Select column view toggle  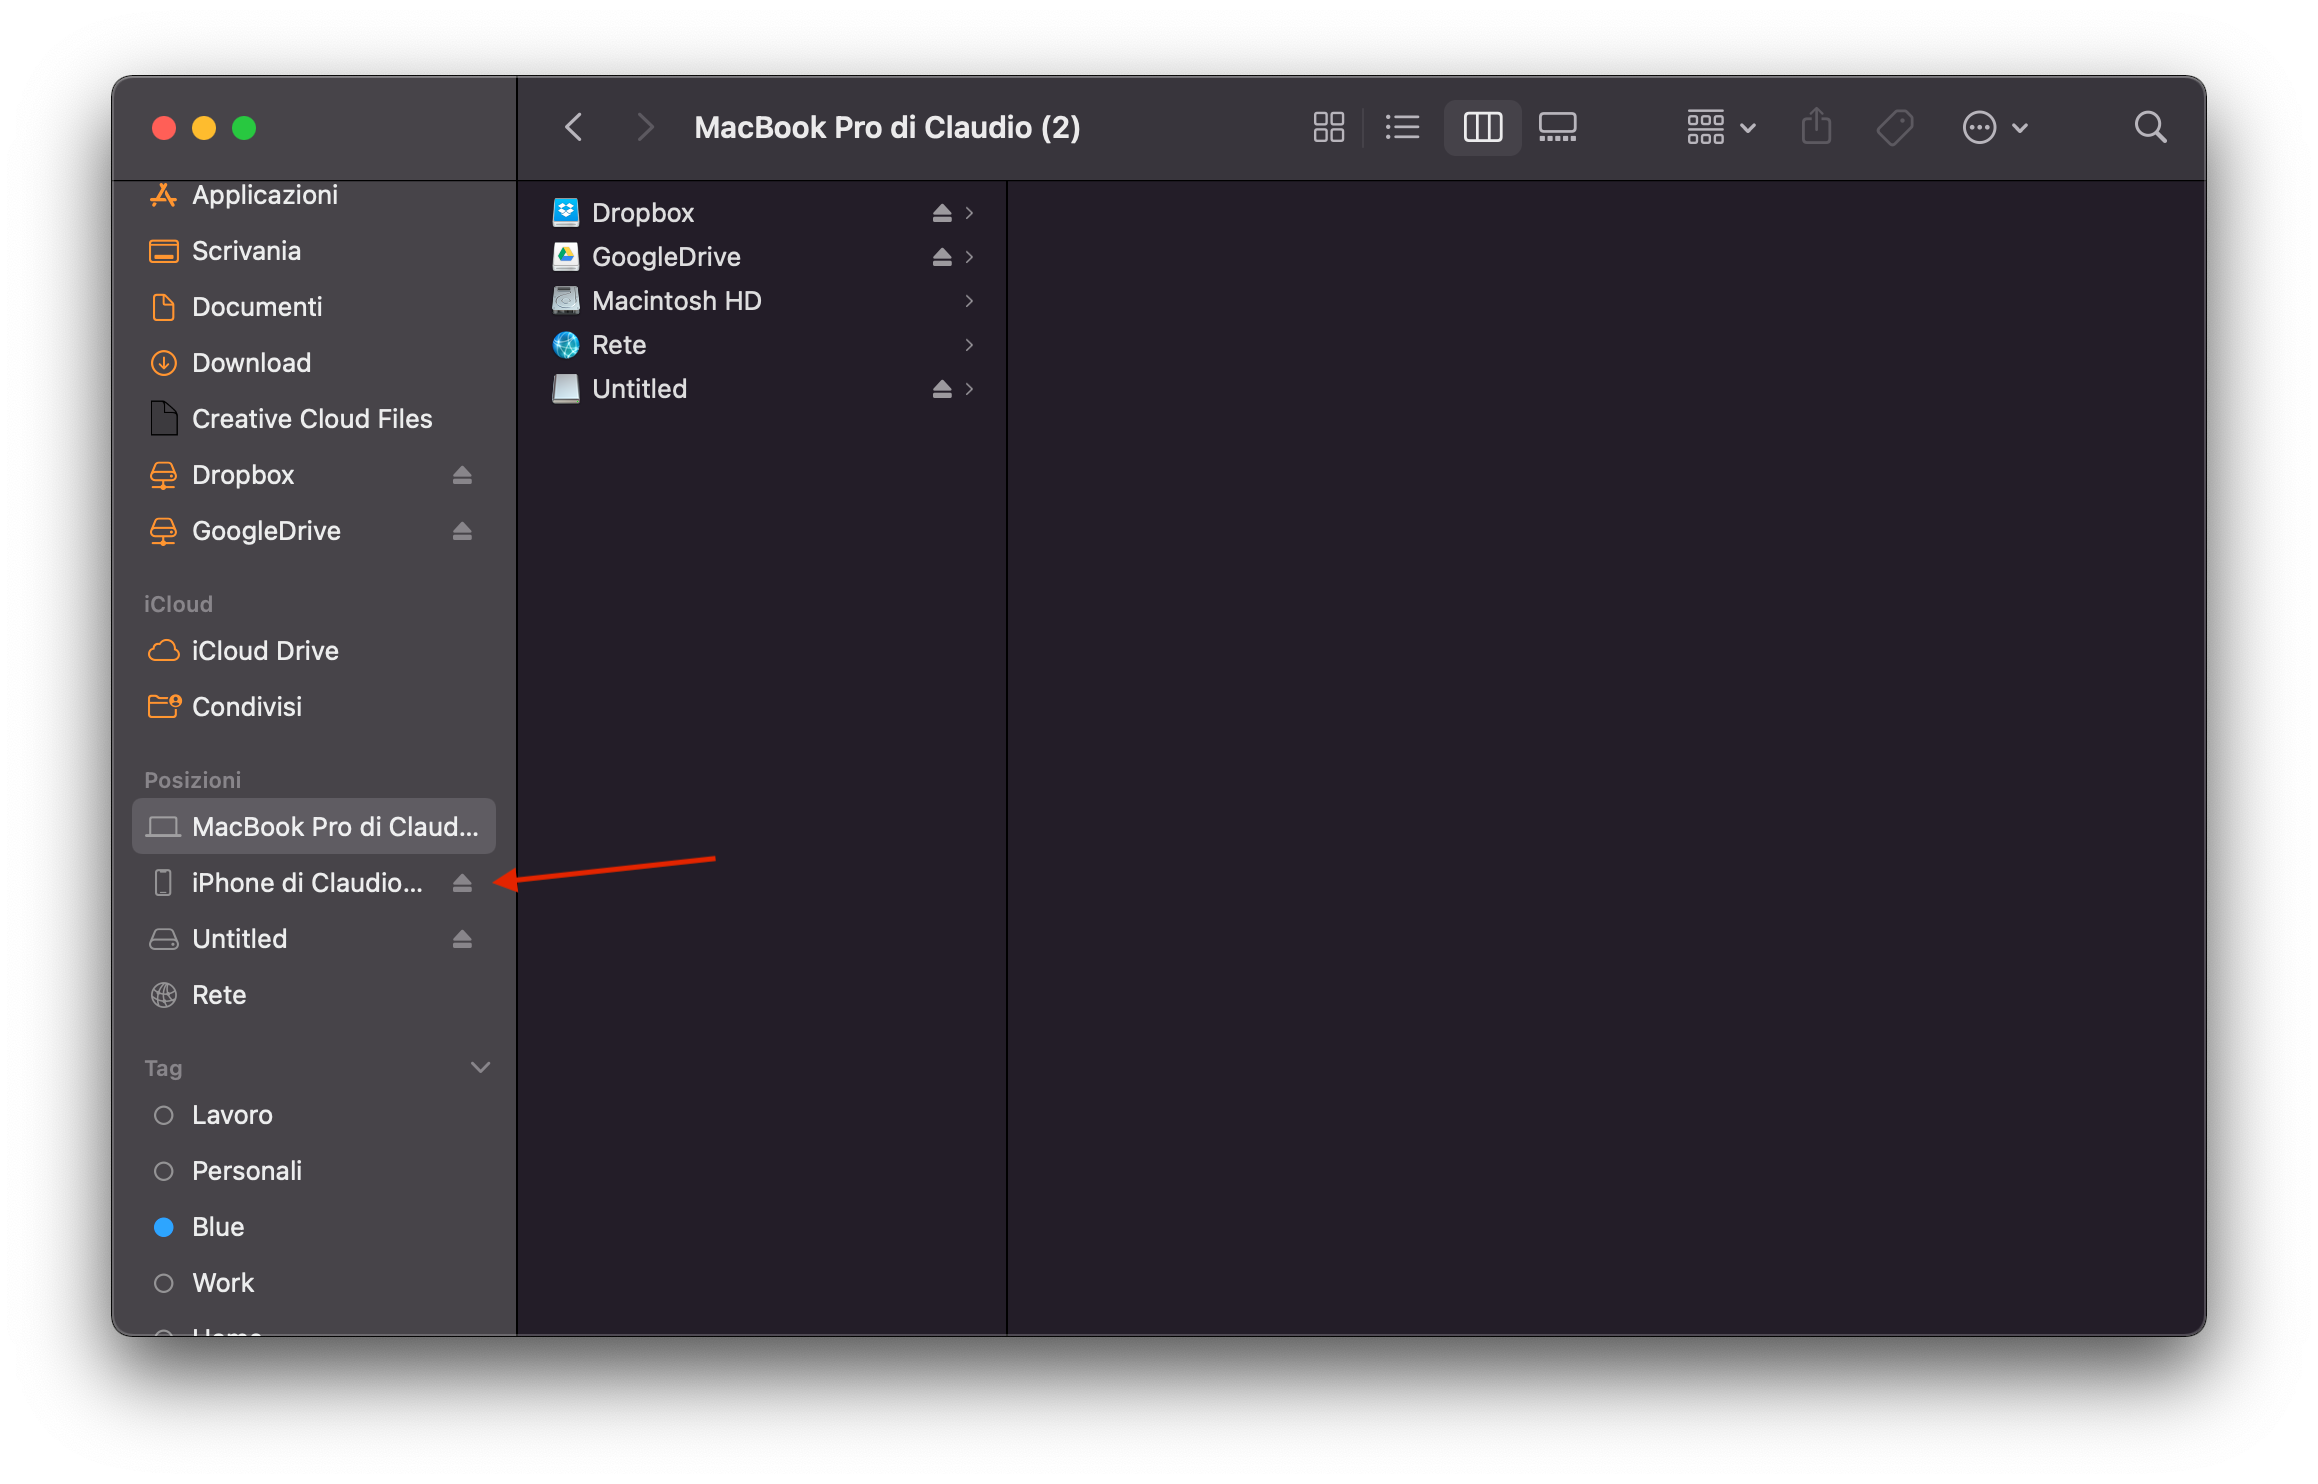(x=1482, y=127)
